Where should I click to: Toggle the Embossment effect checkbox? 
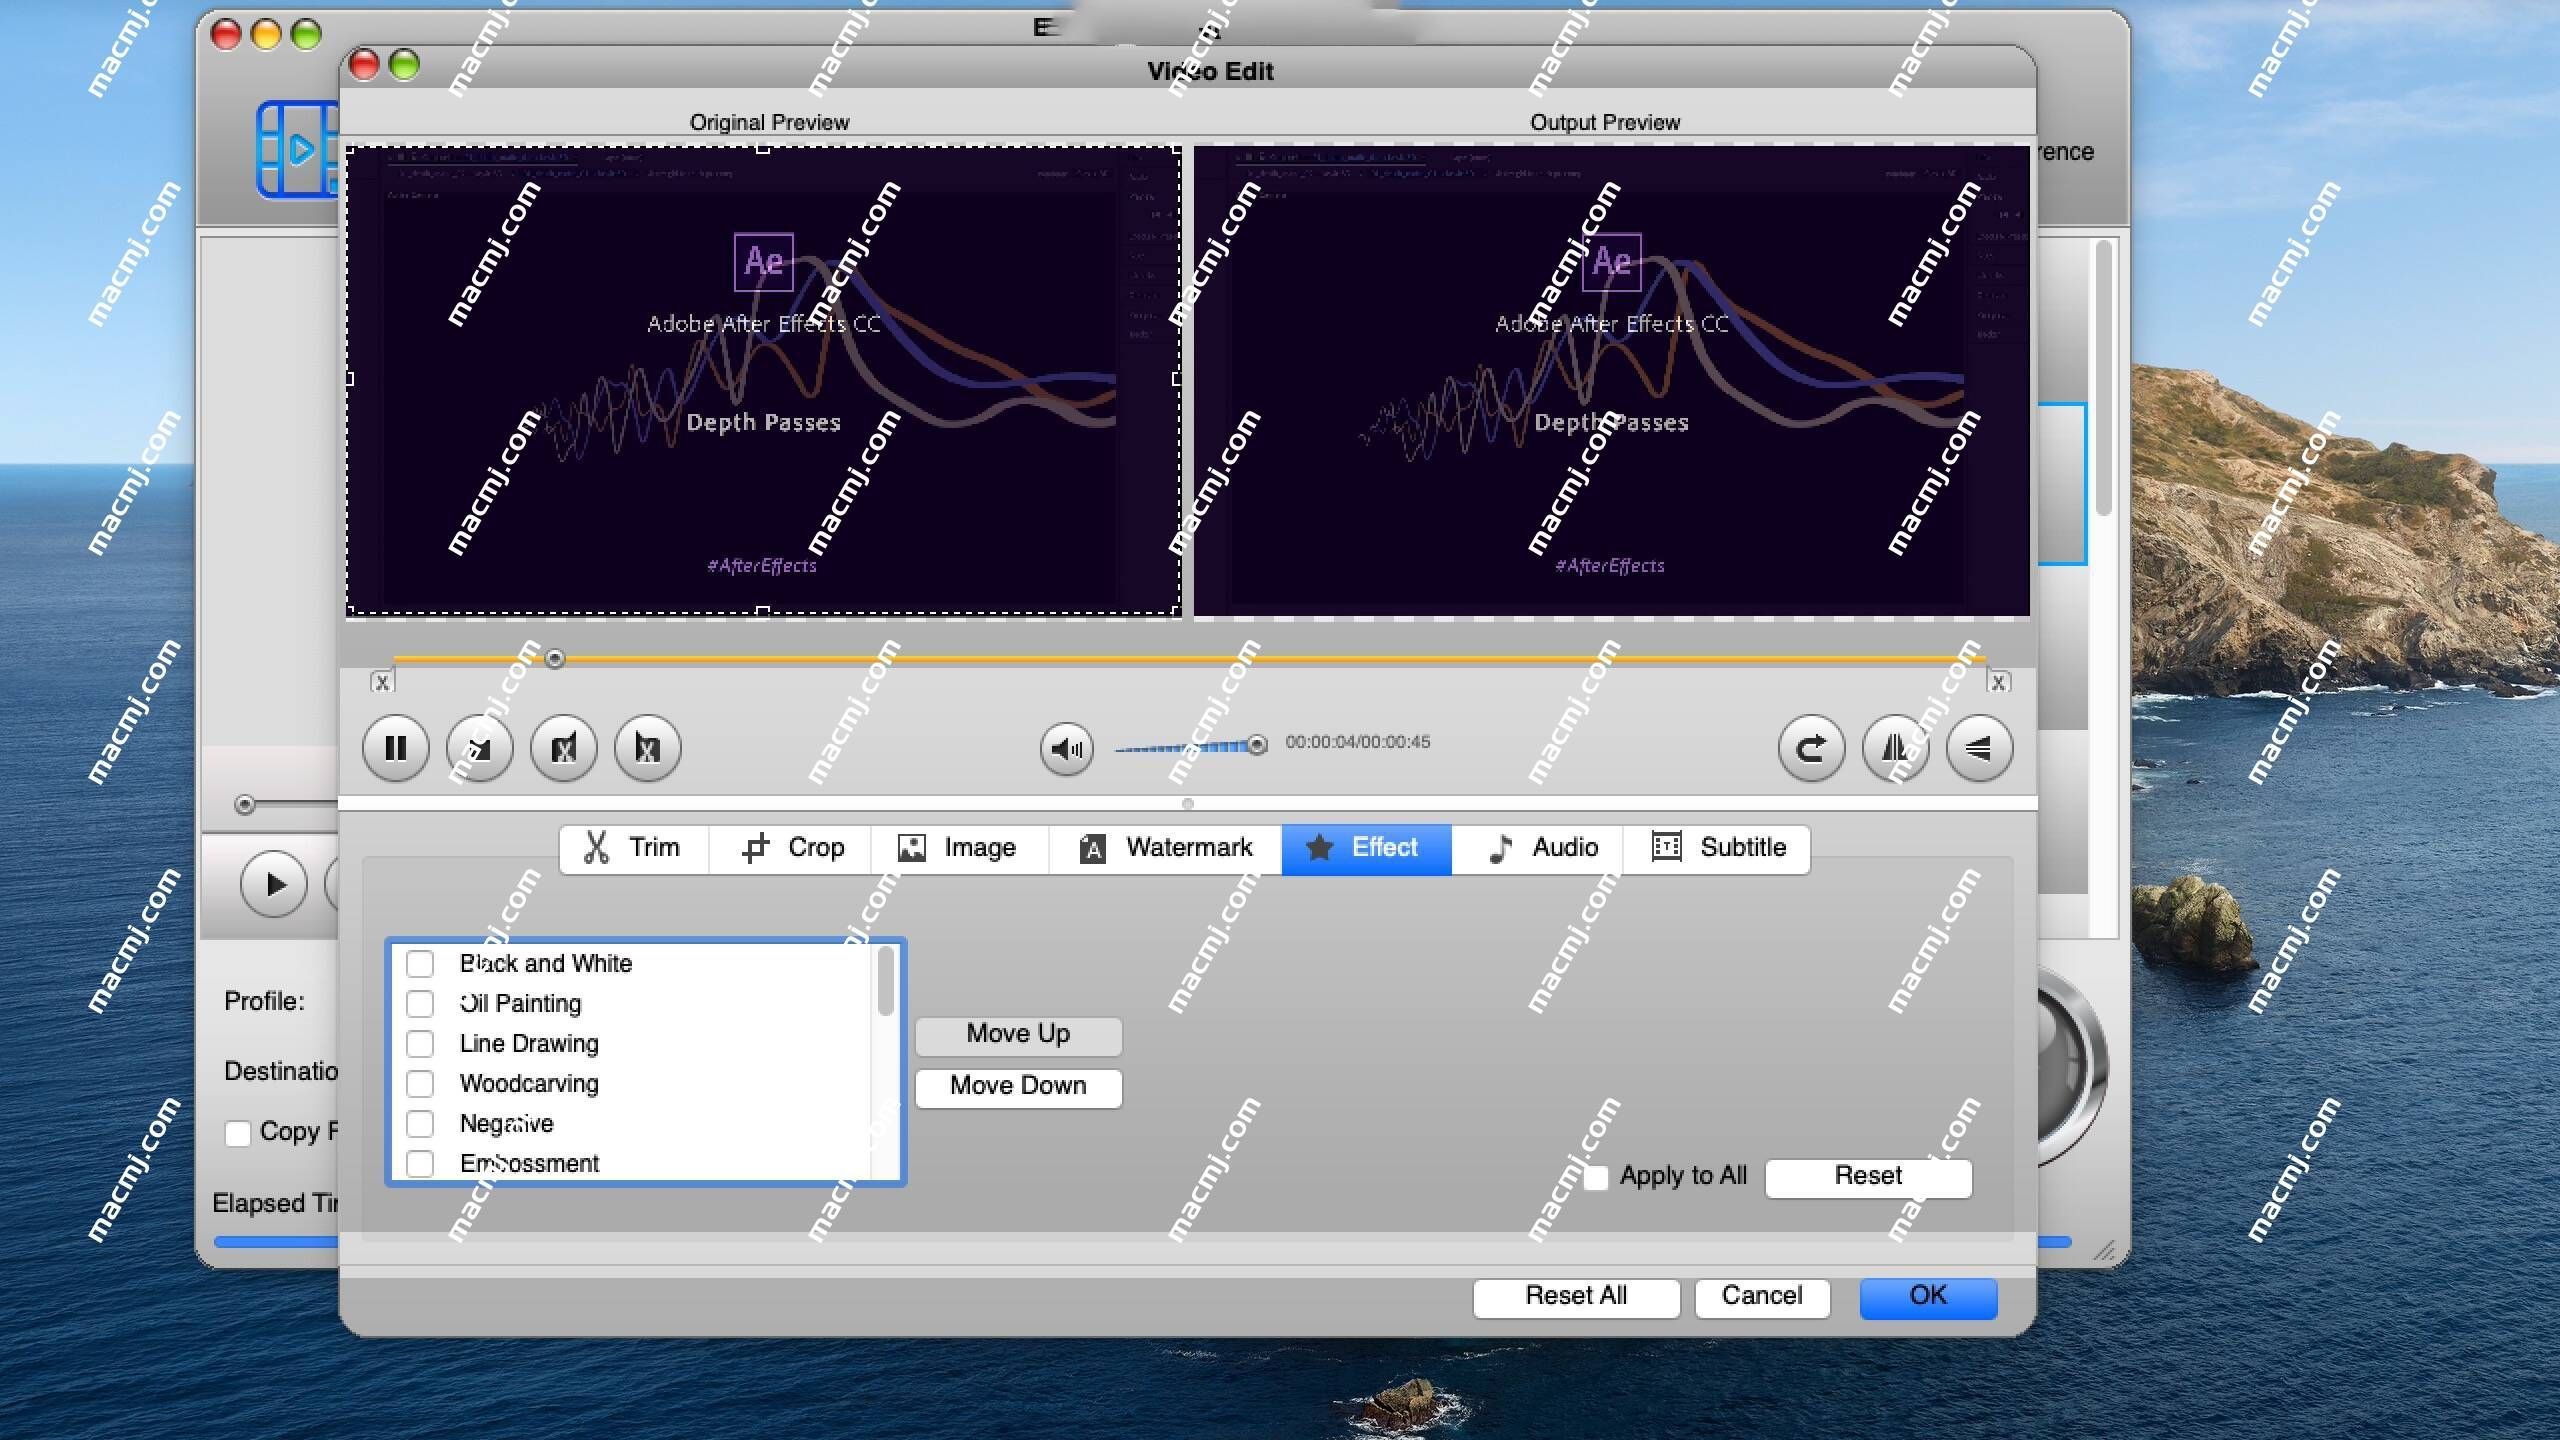coord(418,1162)
